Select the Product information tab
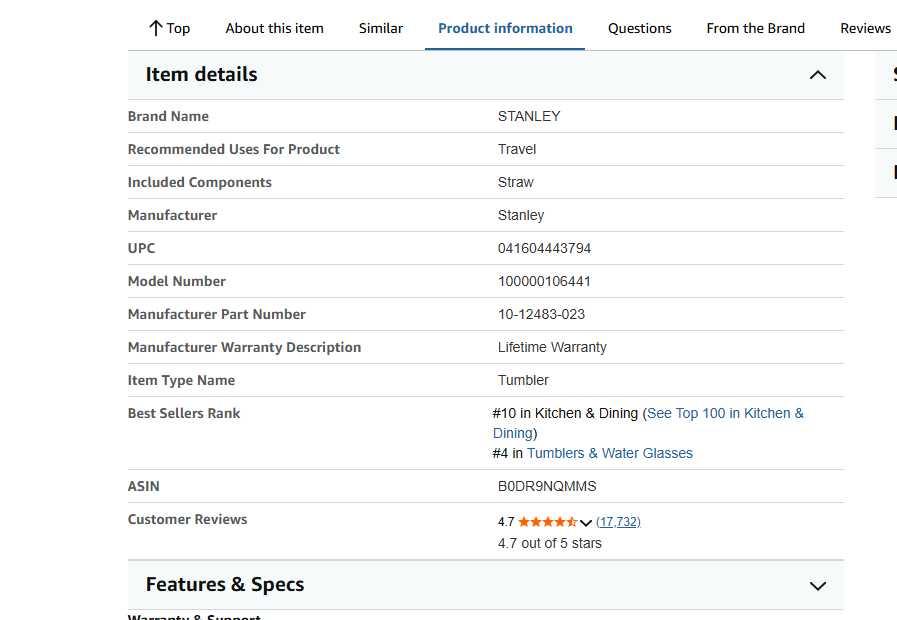The width and height of the screenshot is (897, 620). tap(505, 28)
